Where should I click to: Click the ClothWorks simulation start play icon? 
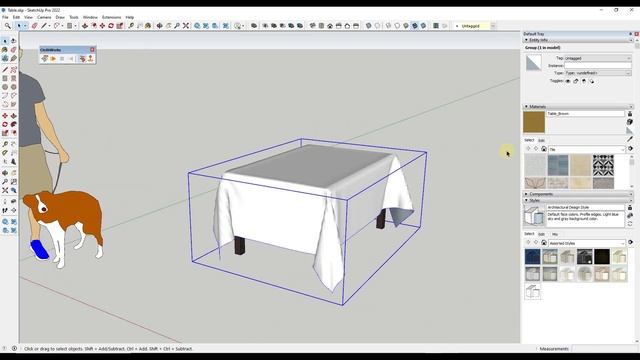tap(53, 59)
